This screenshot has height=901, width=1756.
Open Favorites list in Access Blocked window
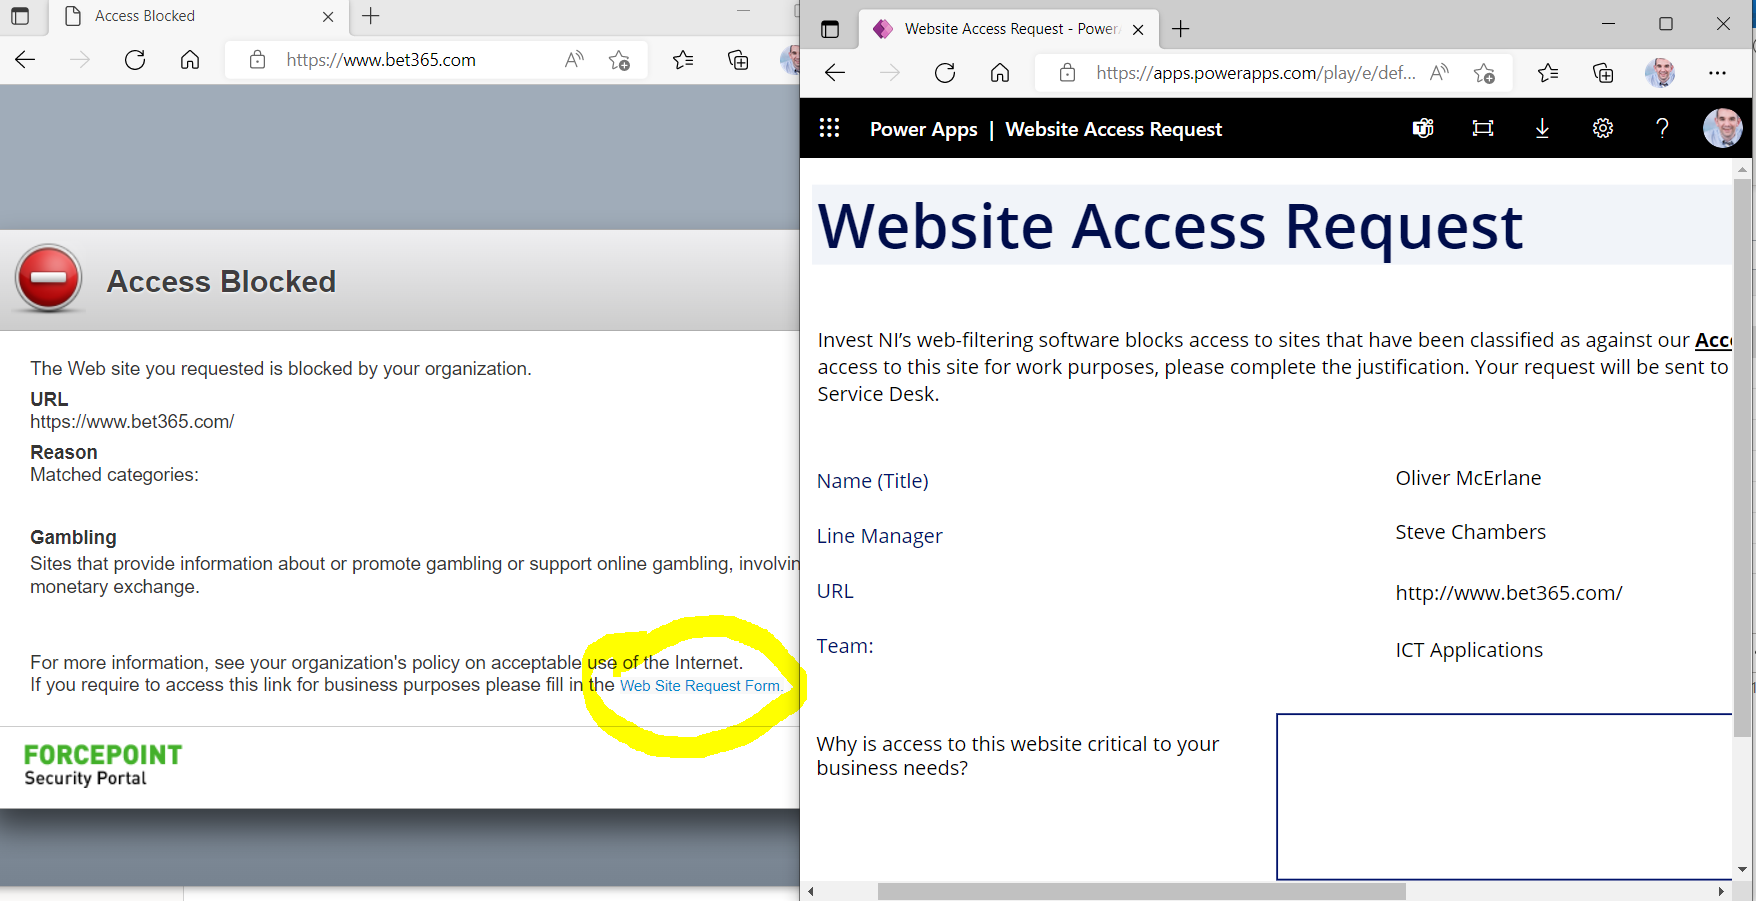click(x=683, y=60)
